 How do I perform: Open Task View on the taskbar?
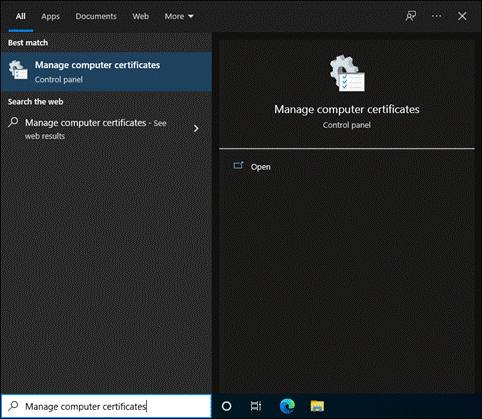point(256,406)
